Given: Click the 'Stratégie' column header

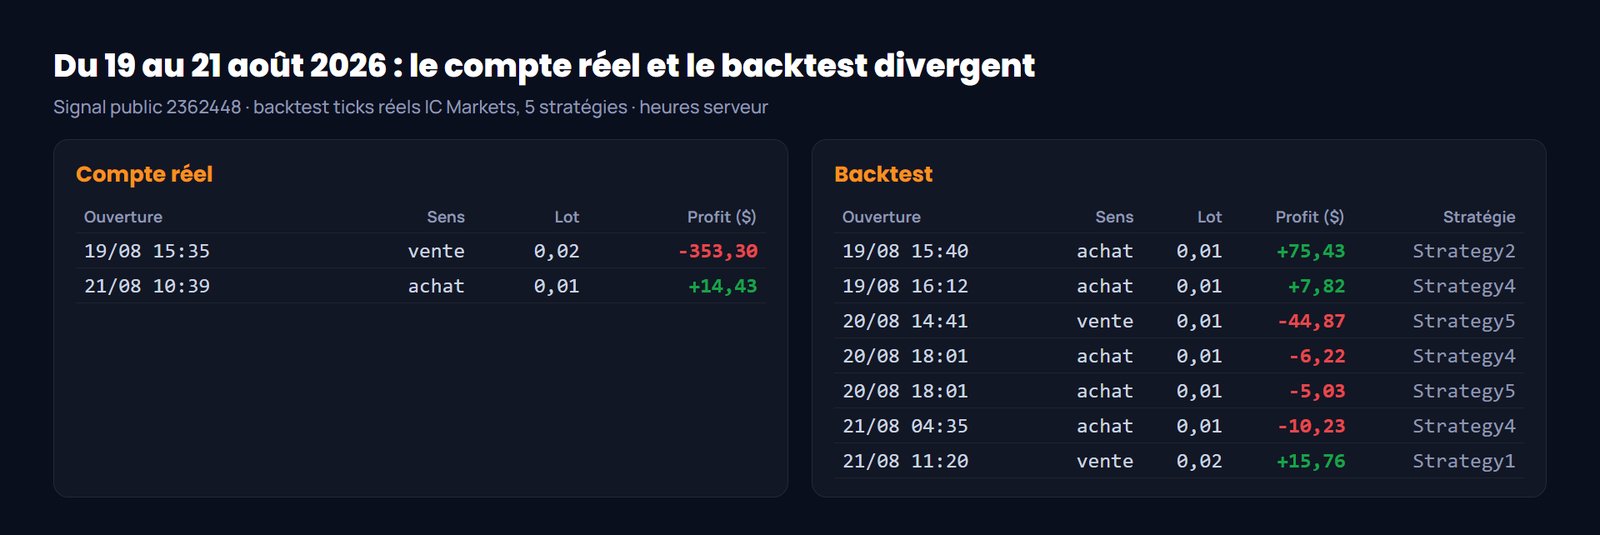Looking at the screenshot, I should [x=1479, y=217].
